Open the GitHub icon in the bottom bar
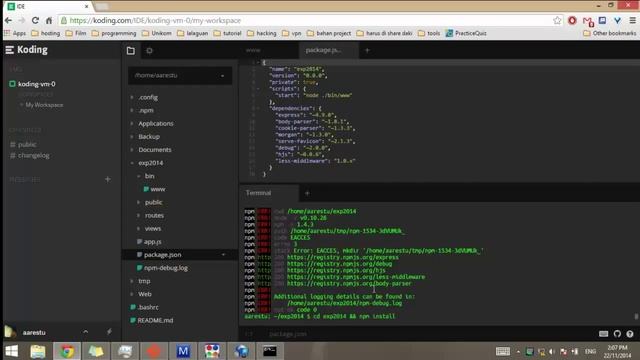640x360 pixels. point(617,334)
